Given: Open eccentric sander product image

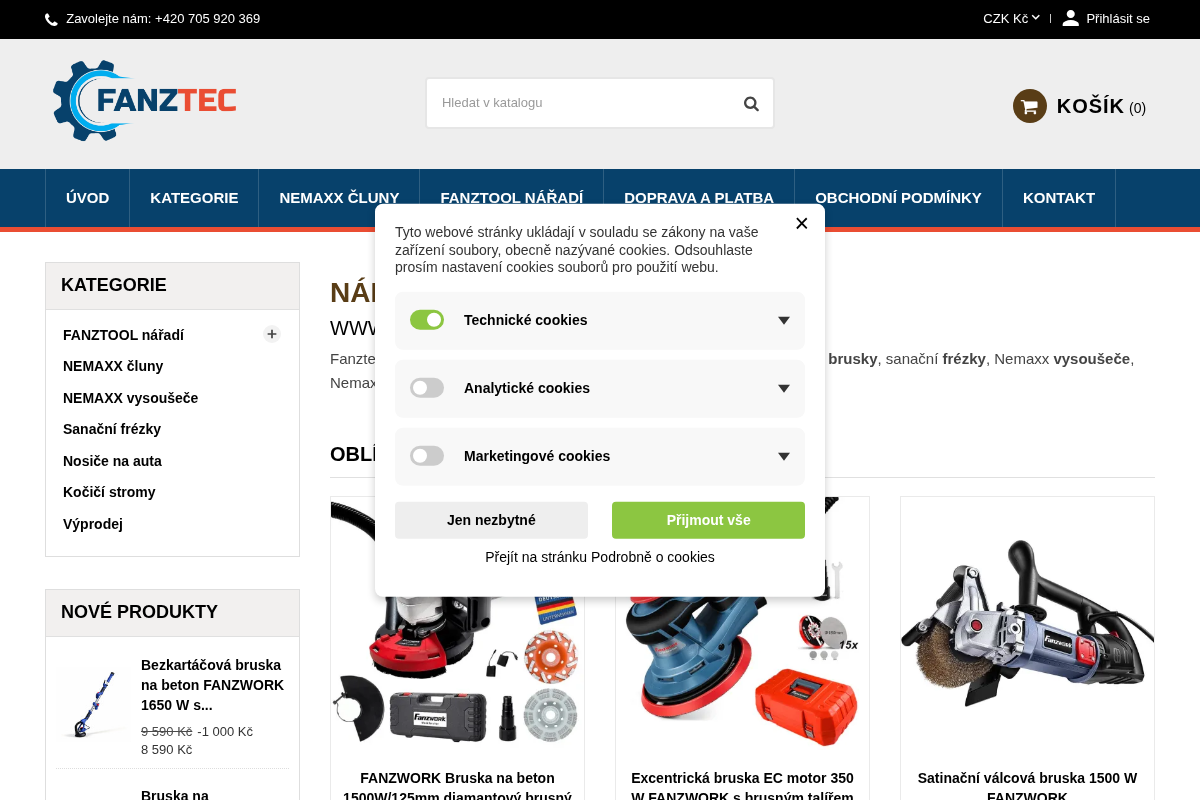Looking at the screenshot, I should pyautogui.click(x=742, y=624).
